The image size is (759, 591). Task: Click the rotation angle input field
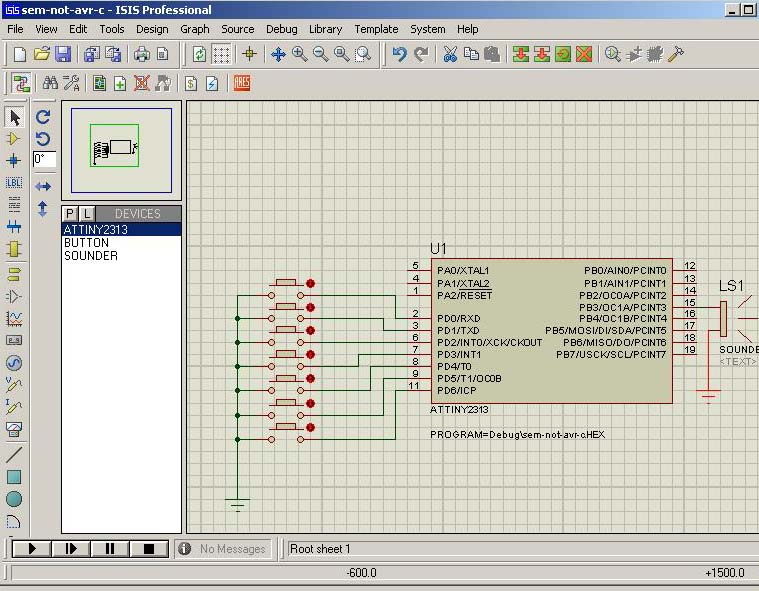(45, 159)
